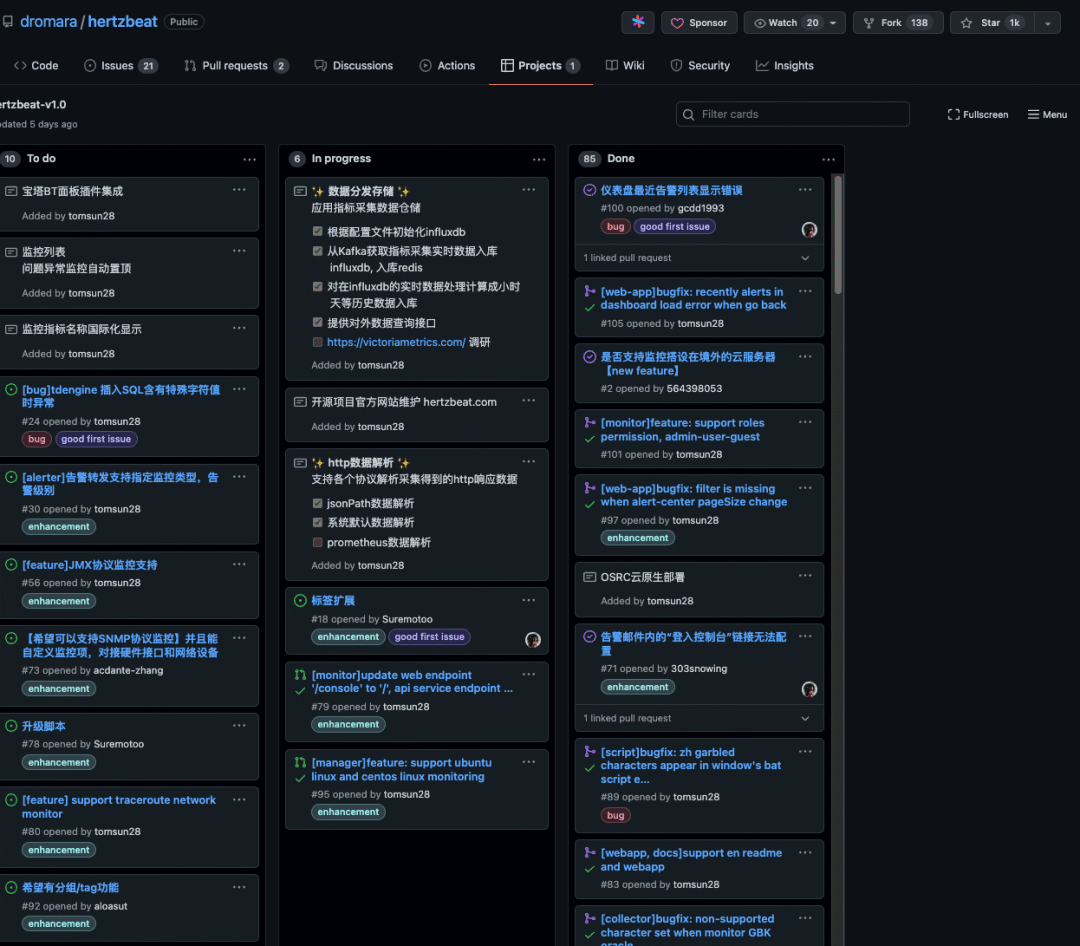Open card menu for tdengine bug issue #24
The image size is (1080, 946).
239,389
